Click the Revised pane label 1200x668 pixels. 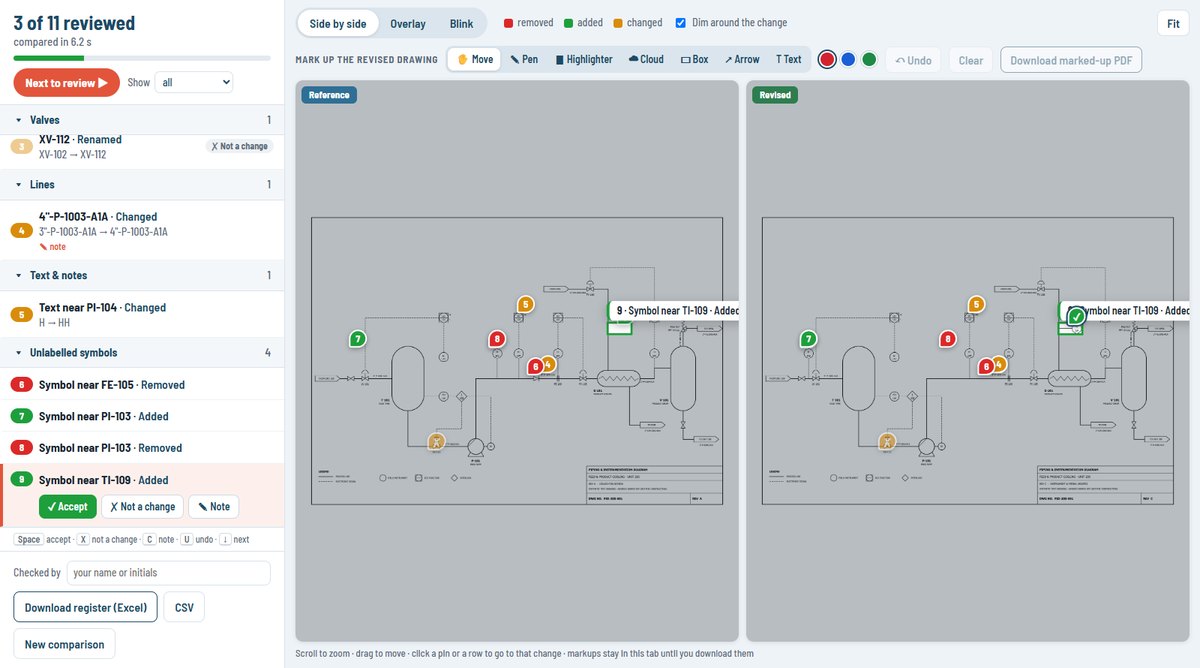(775, 95)
